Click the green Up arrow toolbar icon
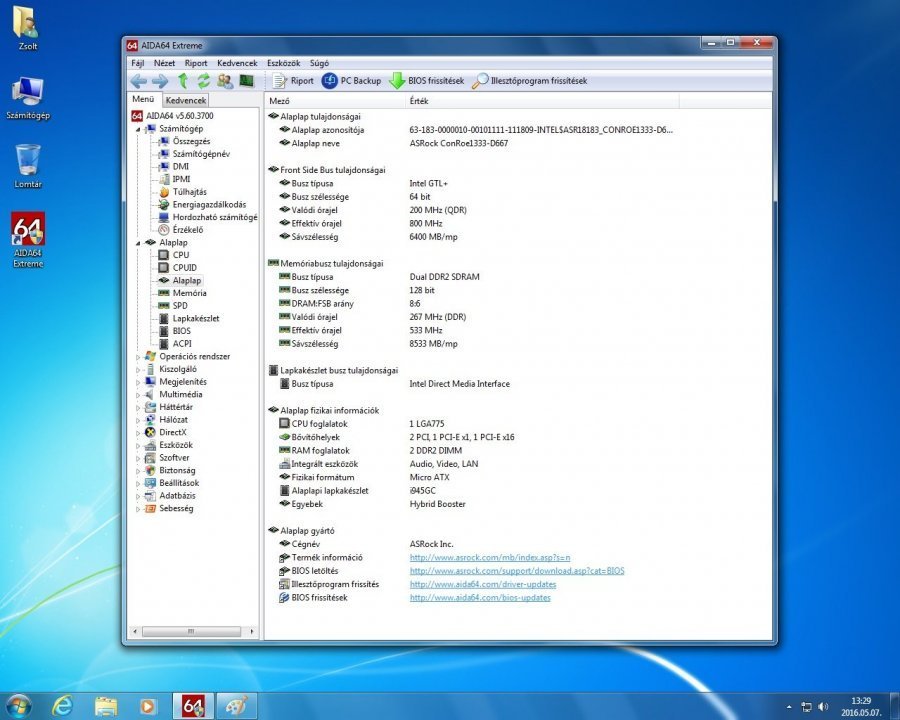Viewport: 900px width, 720px height. pos(183,81)
